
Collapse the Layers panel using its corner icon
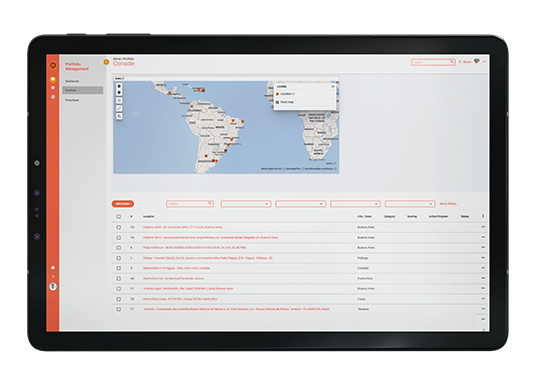pos(333,86)
